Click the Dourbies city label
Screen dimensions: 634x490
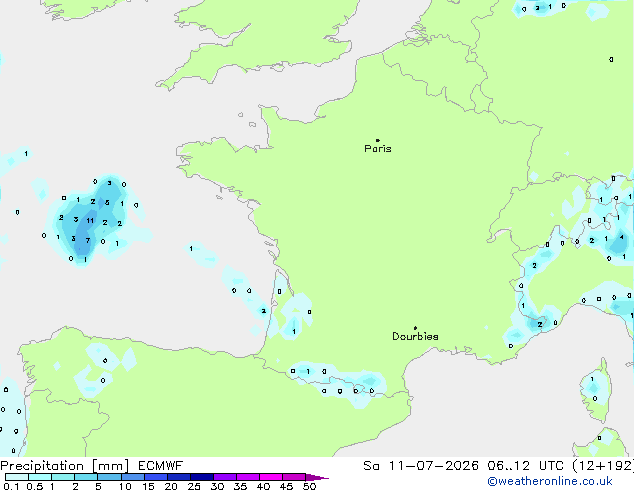[x=415, y=336]
